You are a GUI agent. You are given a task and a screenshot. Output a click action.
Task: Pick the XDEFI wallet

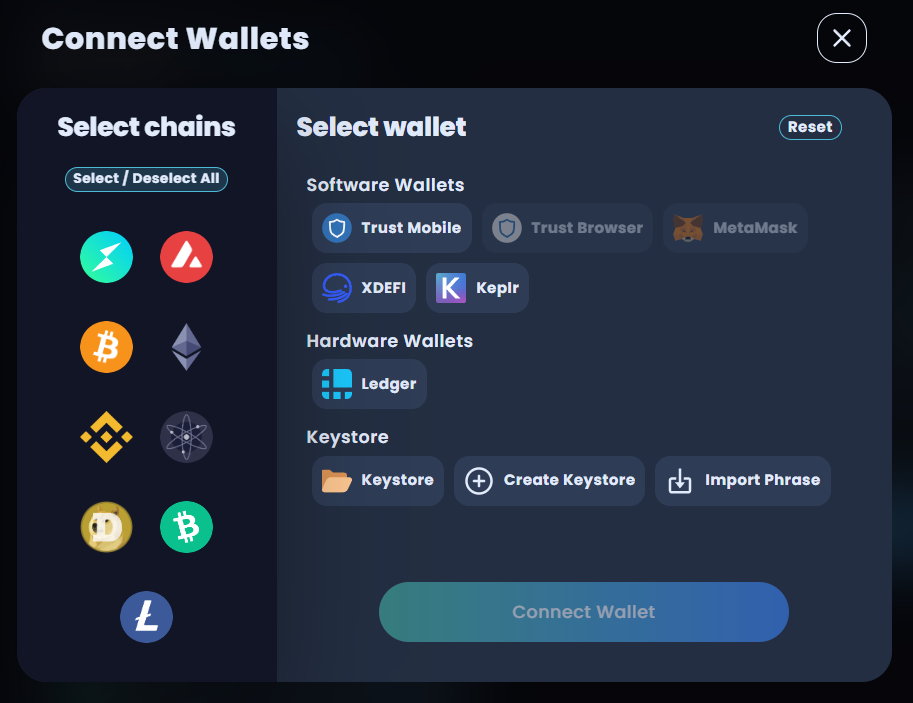click(x=364, y=288)
